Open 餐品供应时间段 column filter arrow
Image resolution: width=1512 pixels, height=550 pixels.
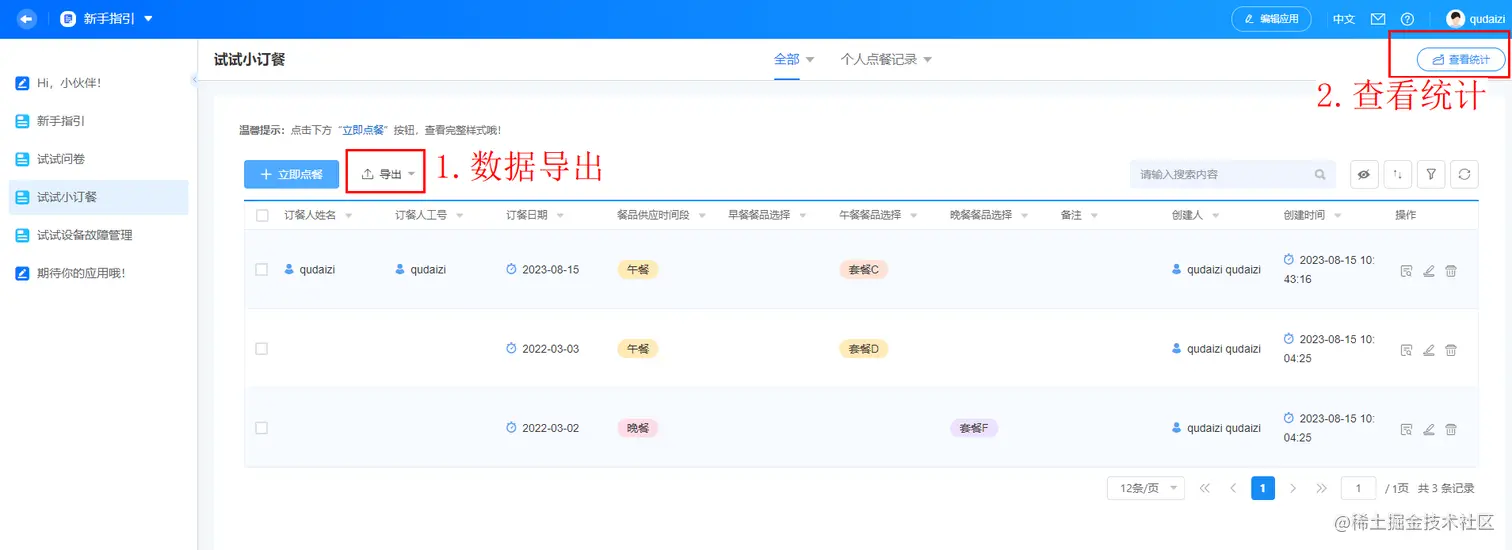(702, 216)
